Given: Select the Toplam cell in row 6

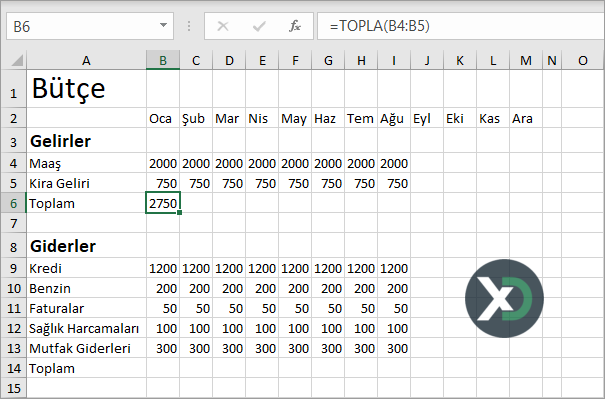Looking at the screenshot, I should 86,203.
